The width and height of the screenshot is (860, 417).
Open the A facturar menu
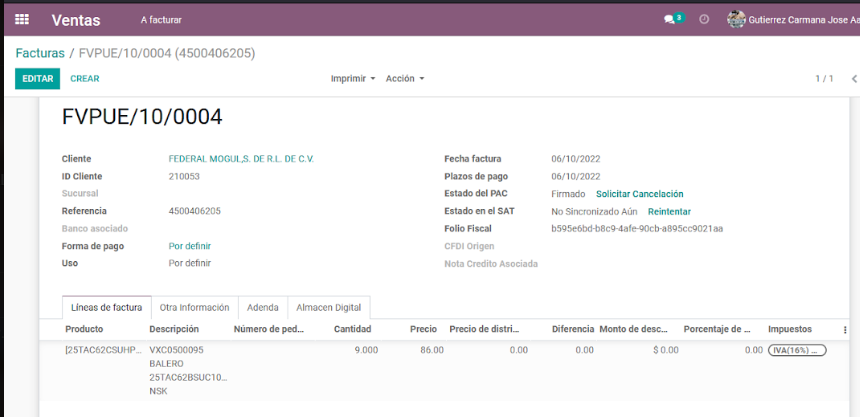coord(161,19)
